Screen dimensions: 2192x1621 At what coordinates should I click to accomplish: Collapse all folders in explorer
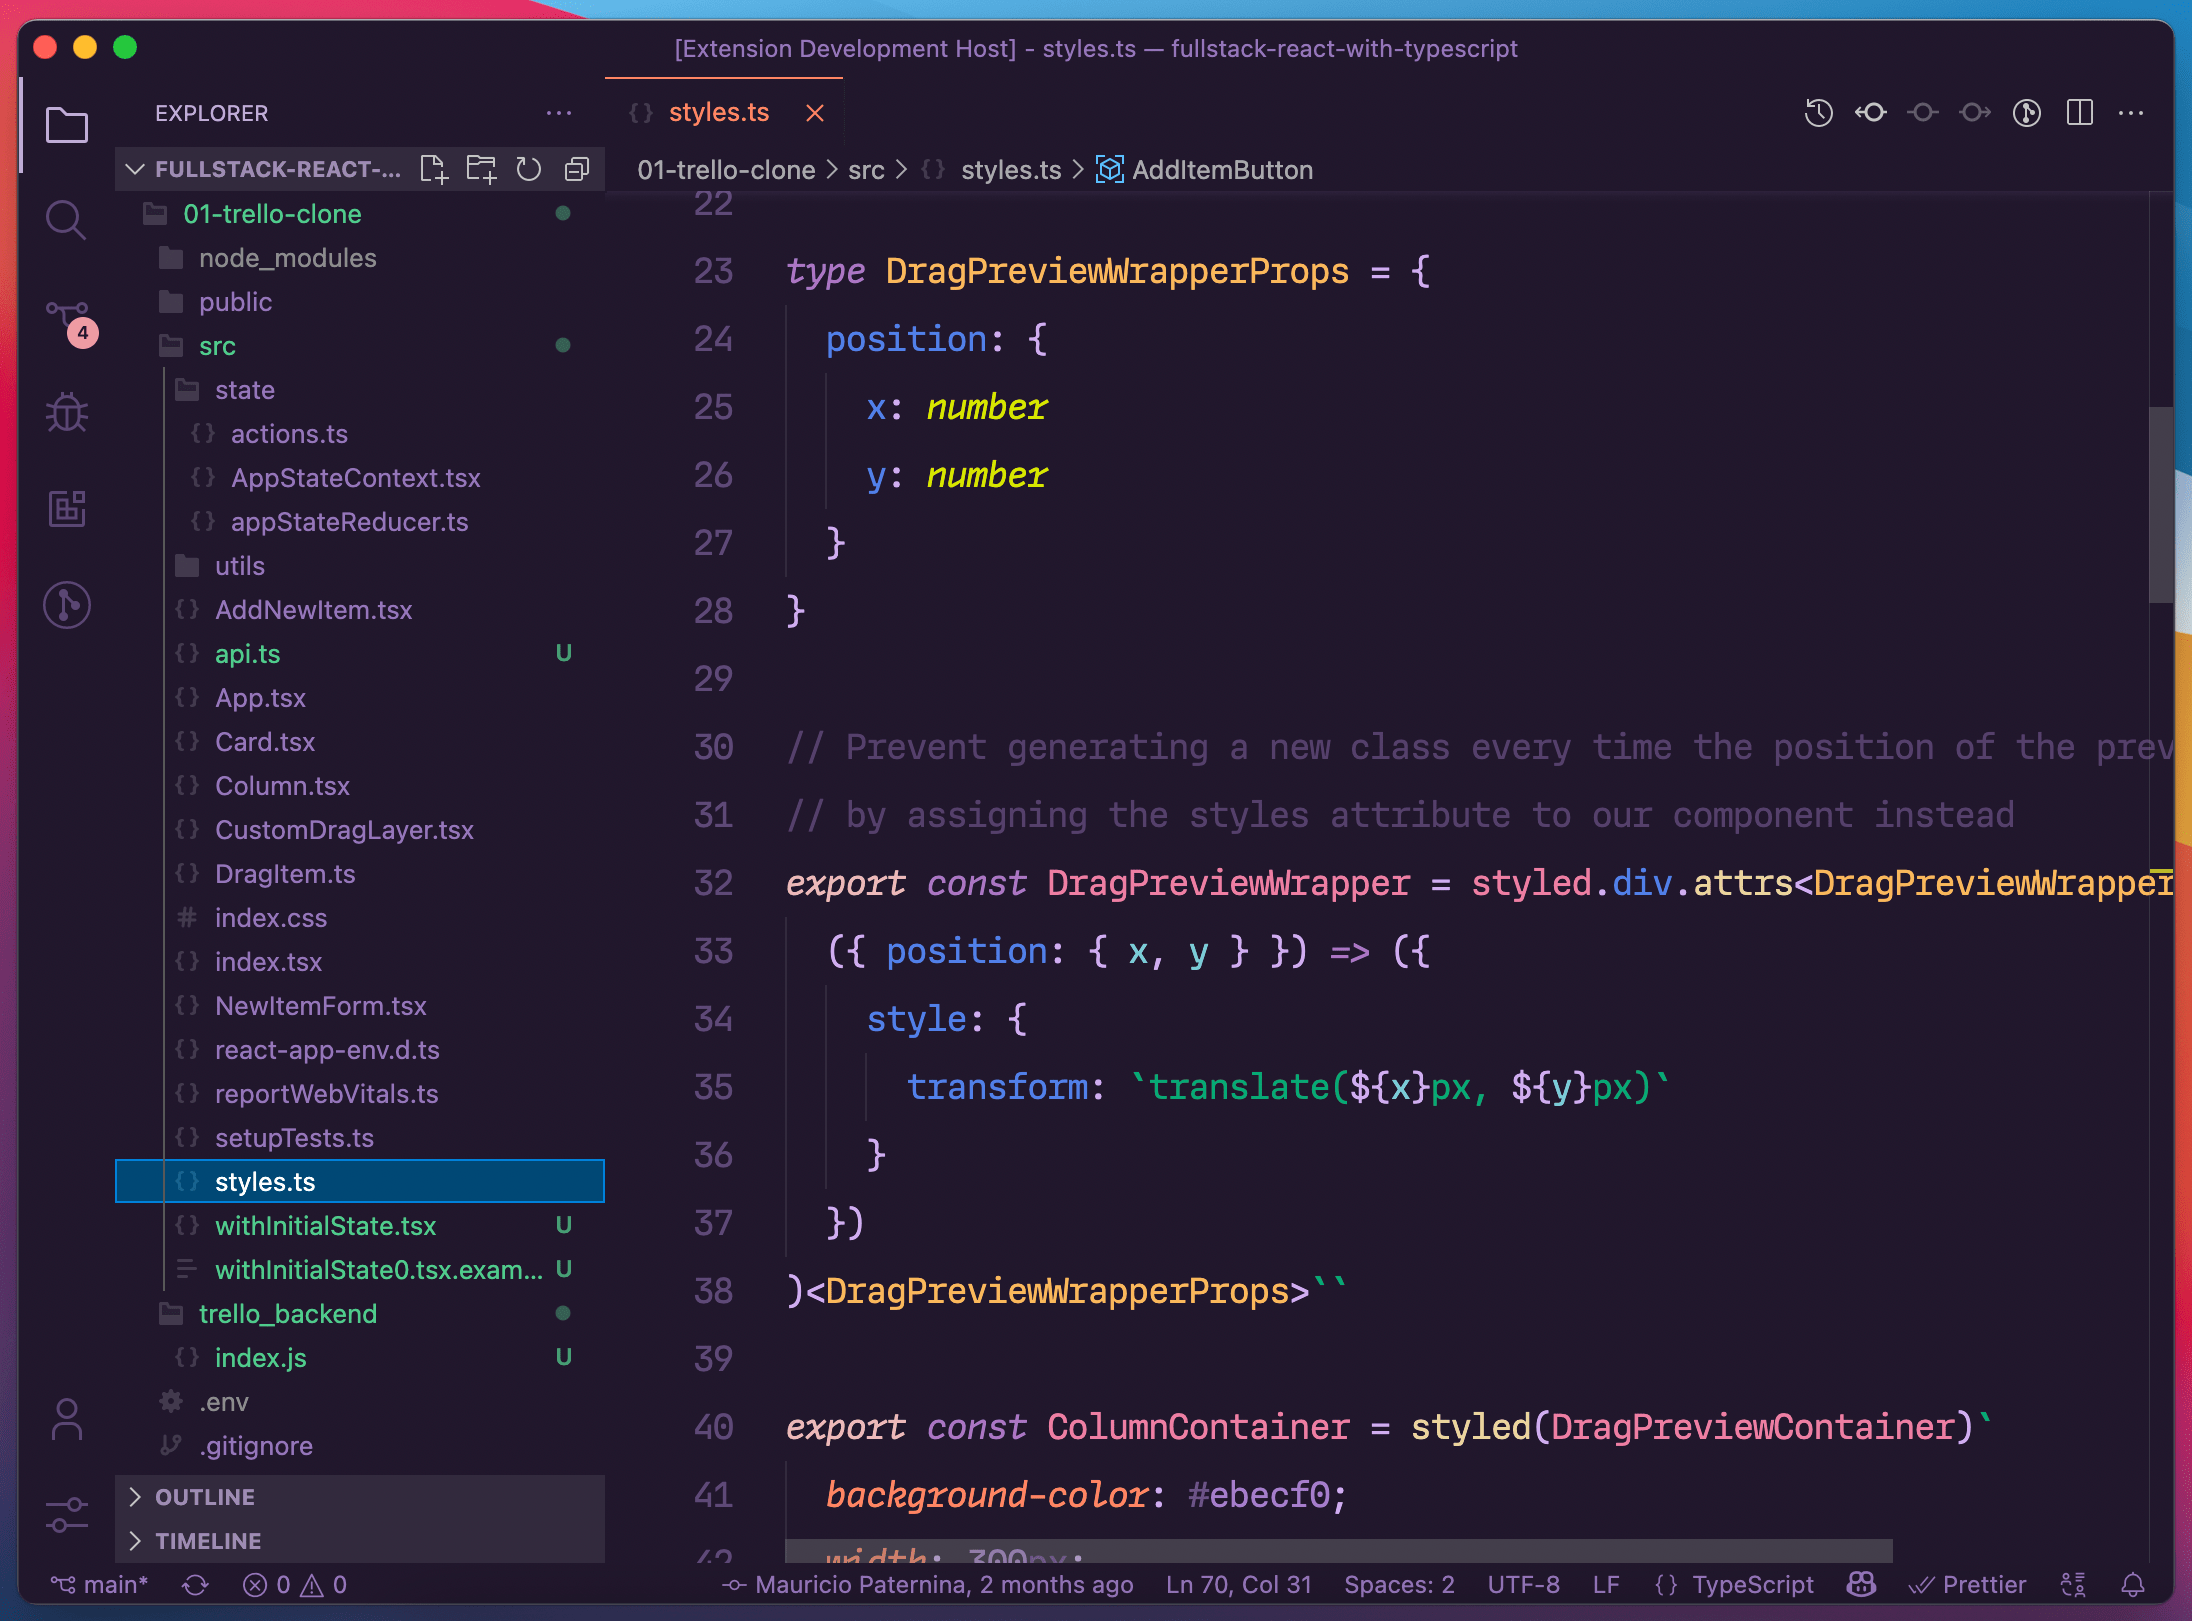(x=577, y=169)
